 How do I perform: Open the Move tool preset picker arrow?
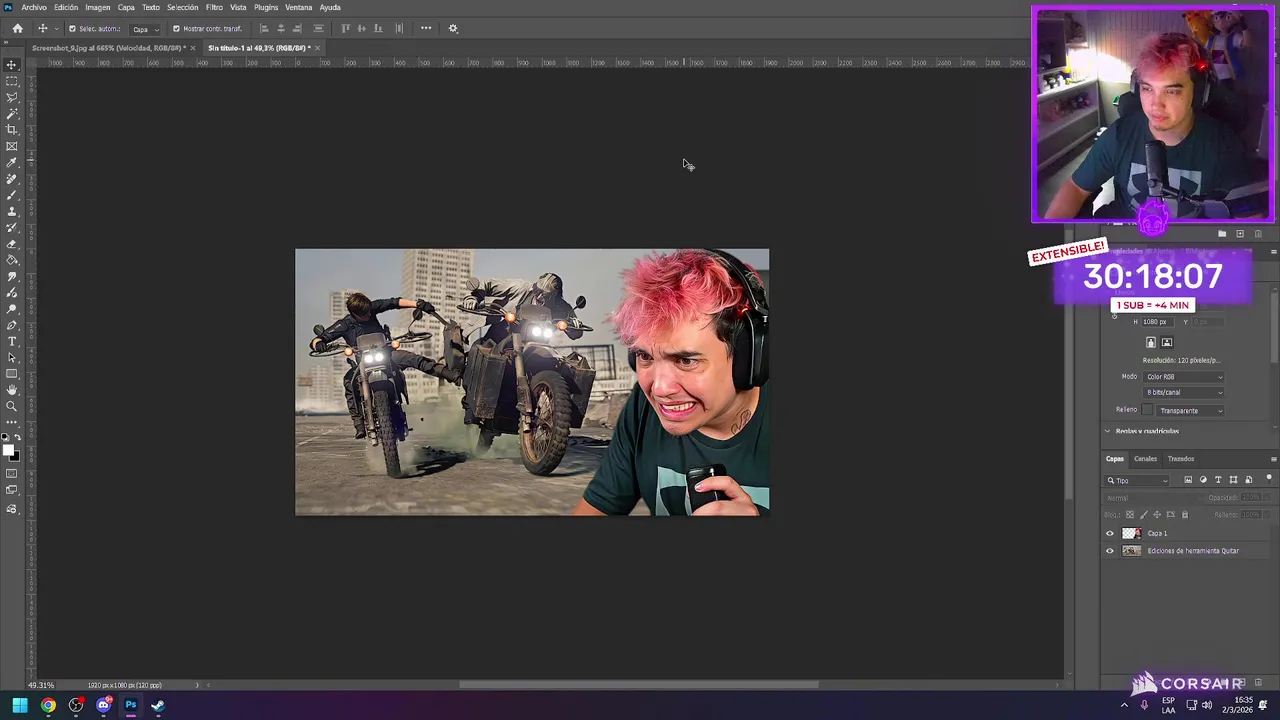pos(55,28)
